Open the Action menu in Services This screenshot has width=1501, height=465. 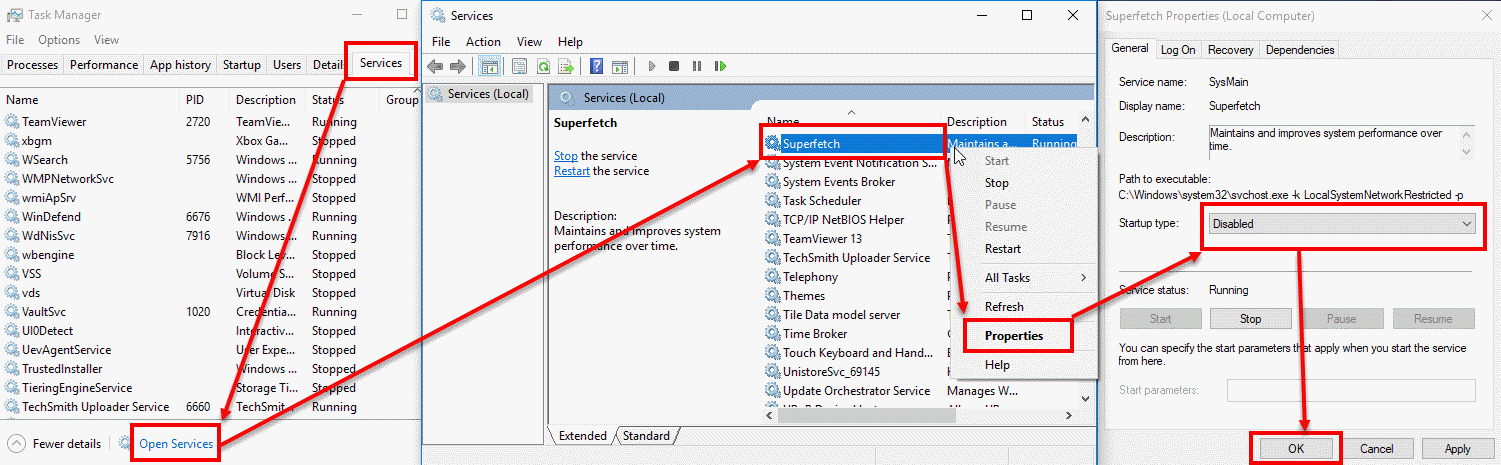pos(483,42)
